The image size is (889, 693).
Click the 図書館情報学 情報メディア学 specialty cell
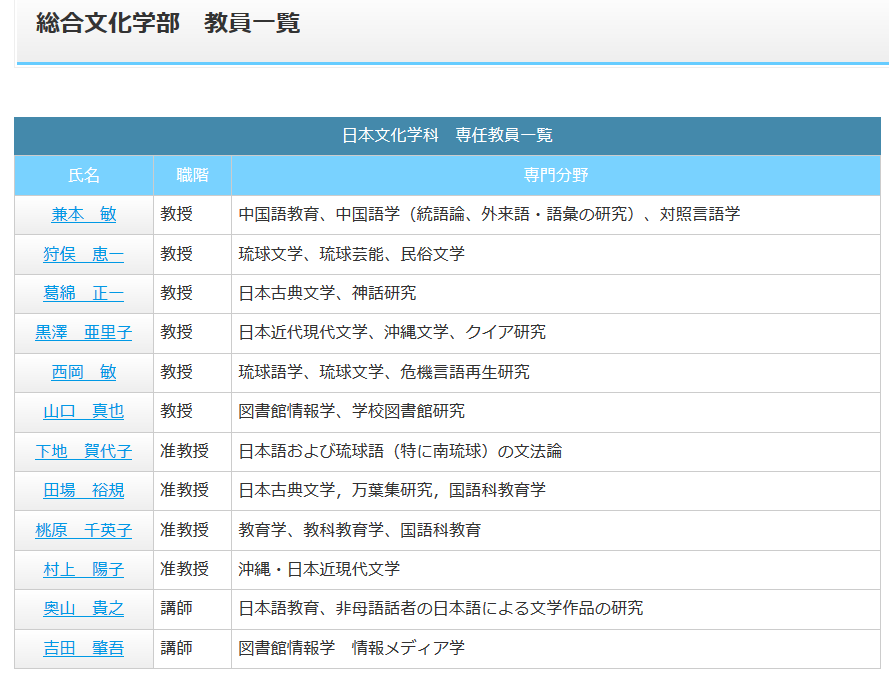[352, 648]
